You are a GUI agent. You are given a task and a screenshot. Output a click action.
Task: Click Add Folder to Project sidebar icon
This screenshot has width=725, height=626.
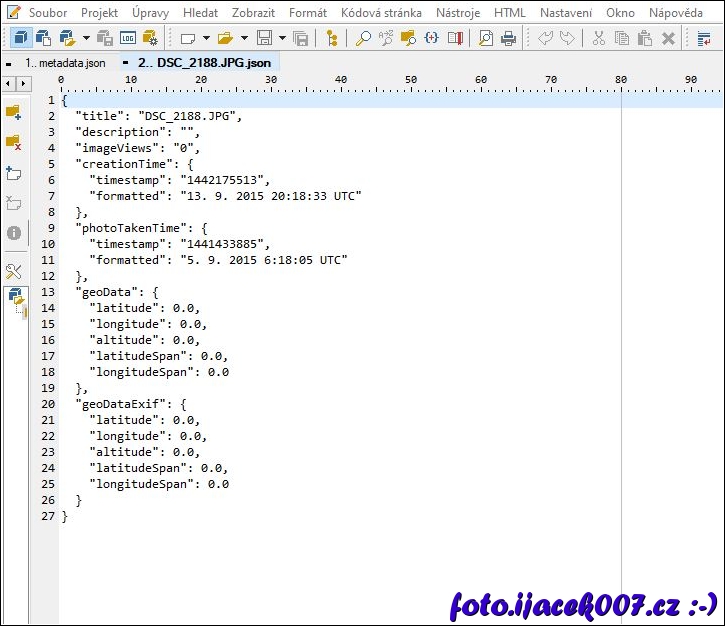14,111
